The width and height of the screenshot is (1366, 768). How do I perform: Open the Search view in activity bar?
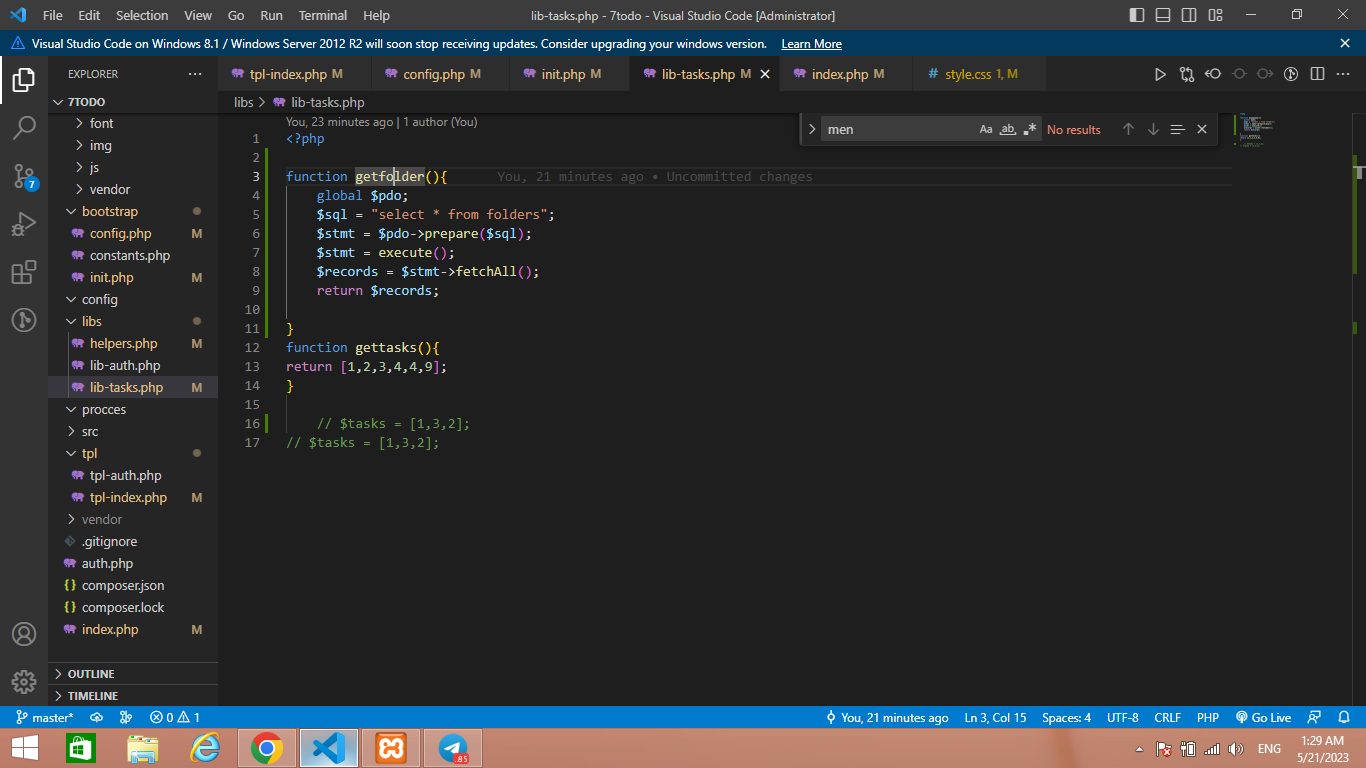coord(24,128)
